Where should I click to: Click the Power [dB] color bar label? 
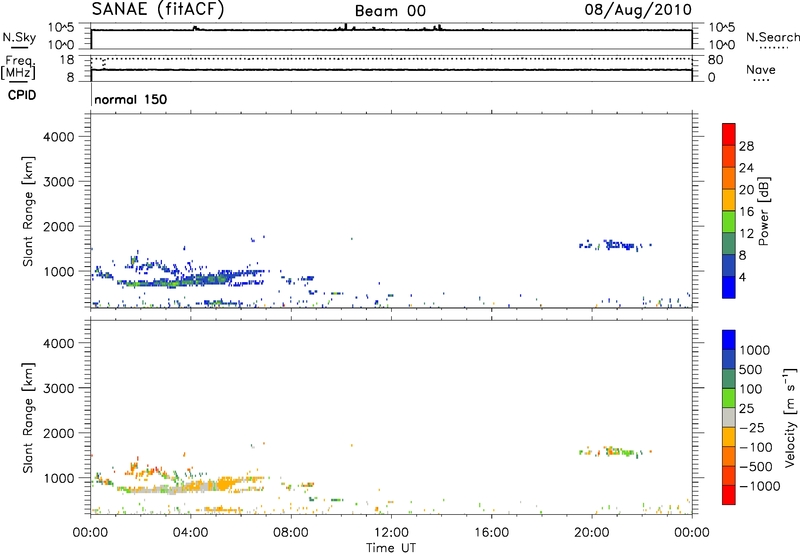763,211
